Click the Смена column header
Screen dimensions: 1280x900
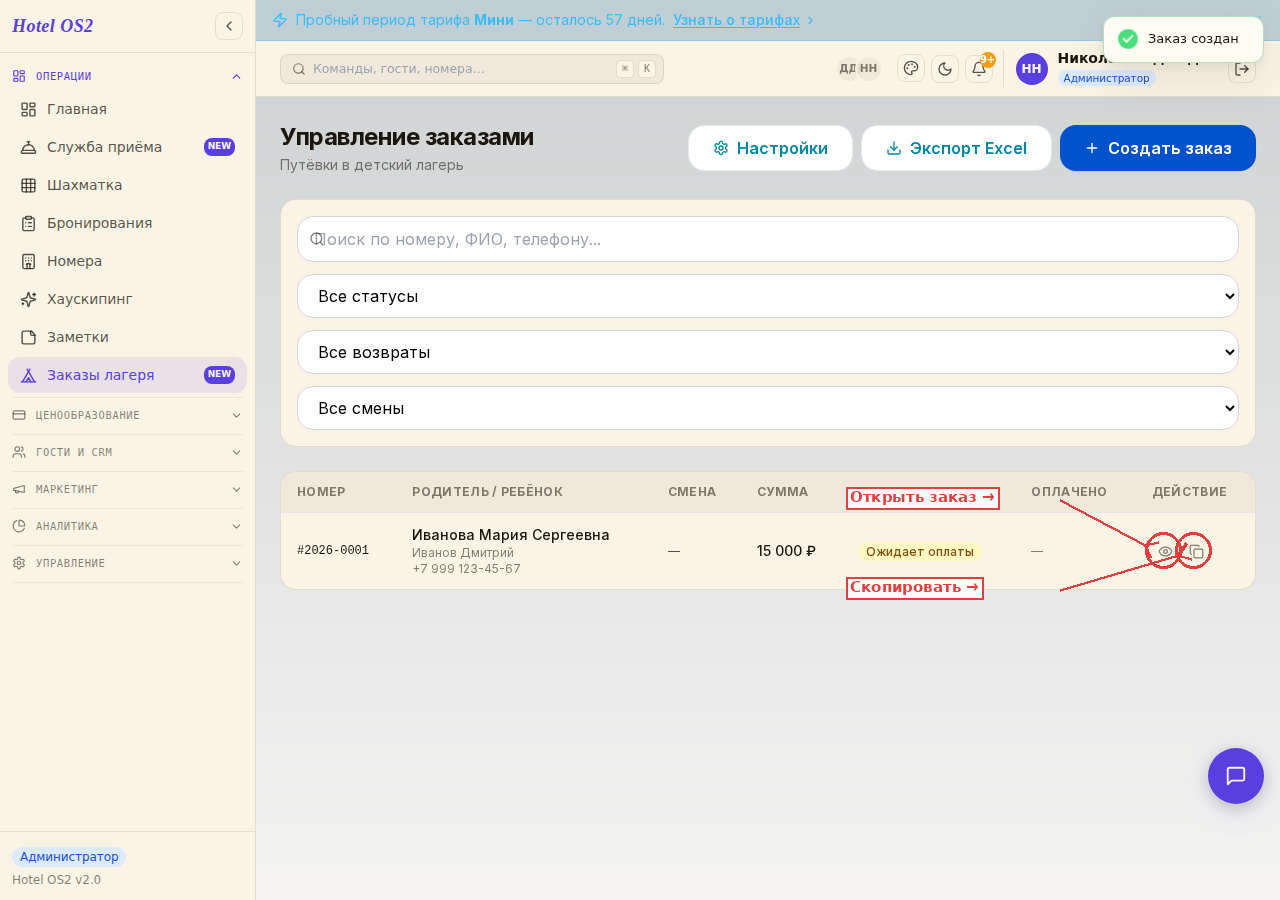point(692,492)
